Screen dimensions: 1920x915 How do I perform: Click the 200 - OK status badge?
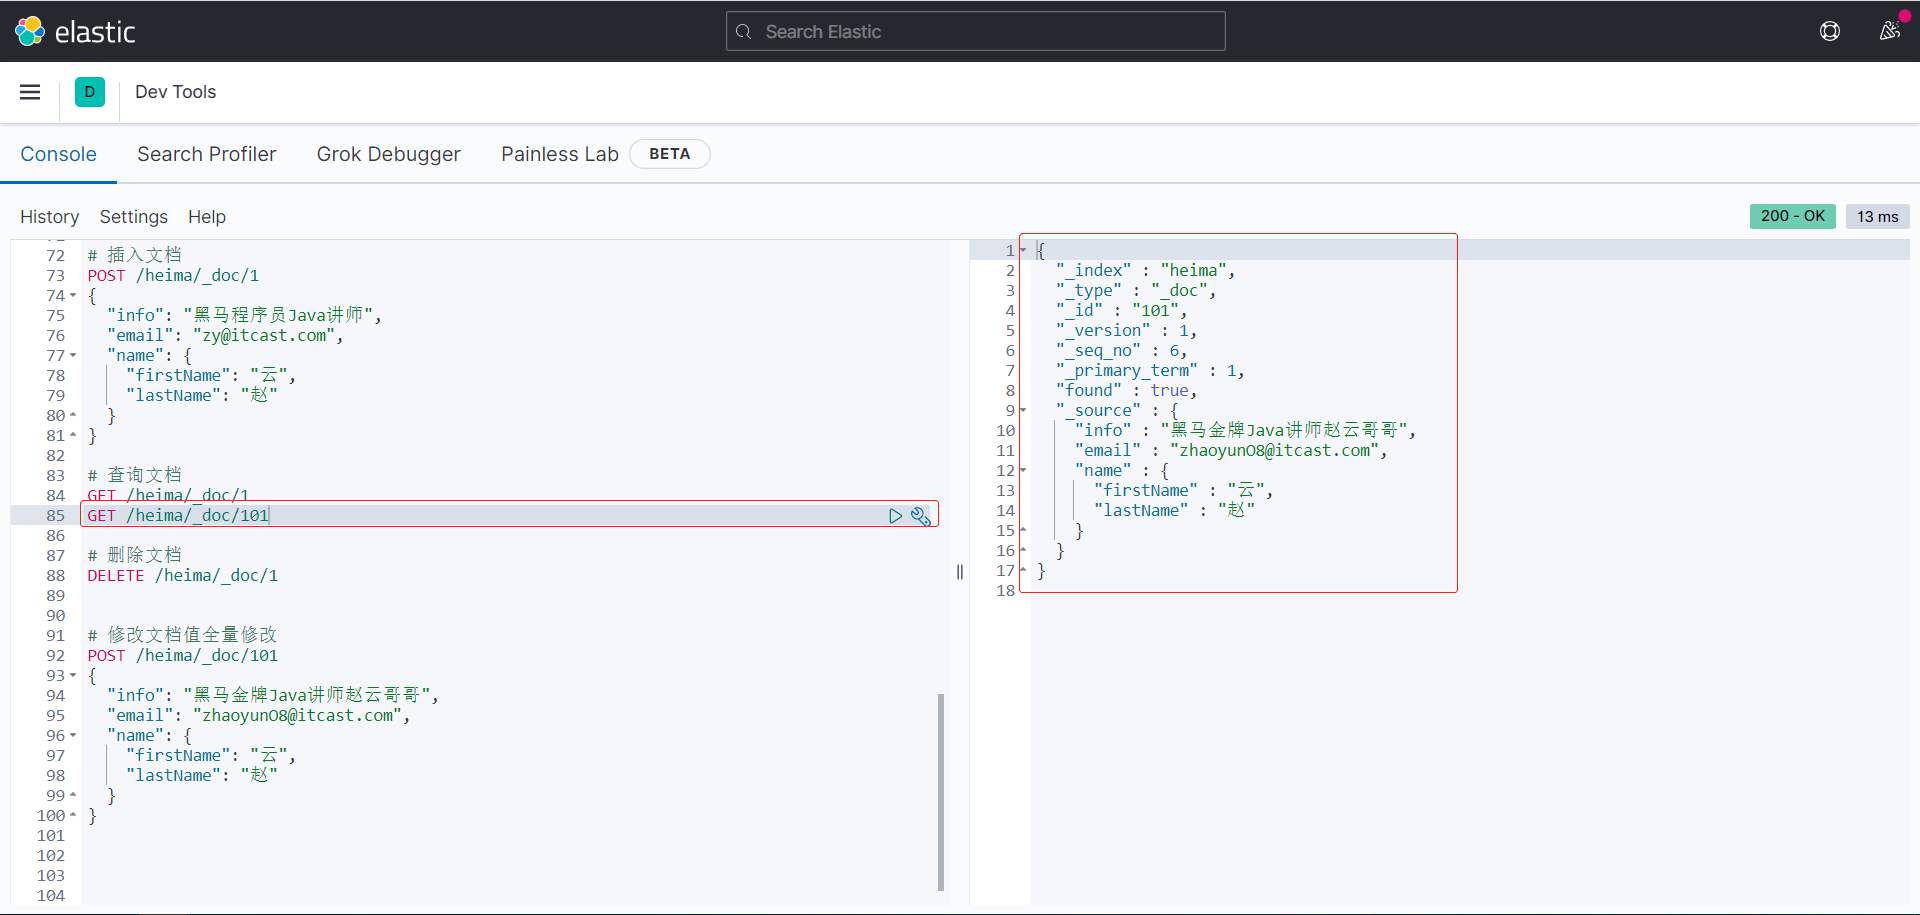[x=1792, y=216]
